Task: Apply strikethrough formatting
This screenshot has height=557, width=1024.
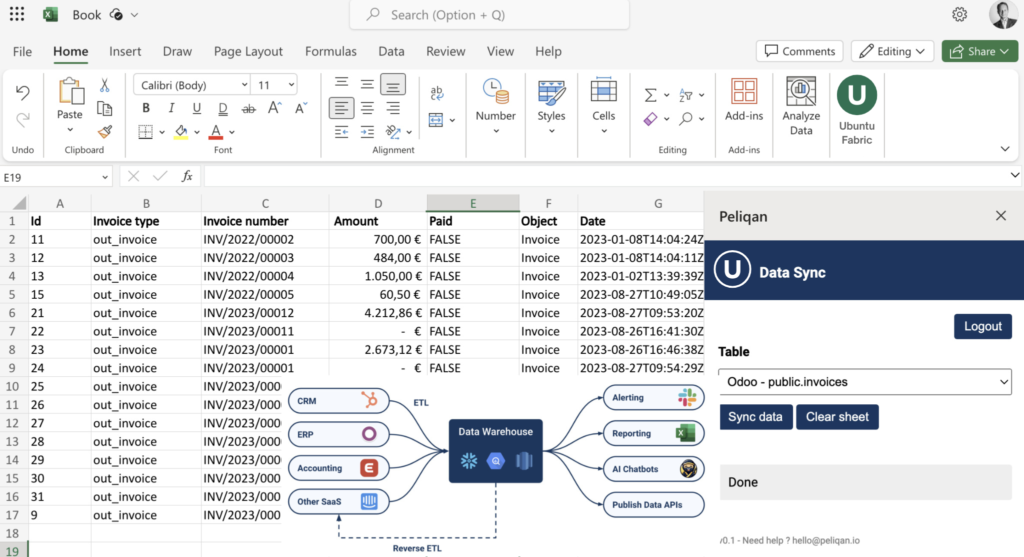Action: coord(249,108)
